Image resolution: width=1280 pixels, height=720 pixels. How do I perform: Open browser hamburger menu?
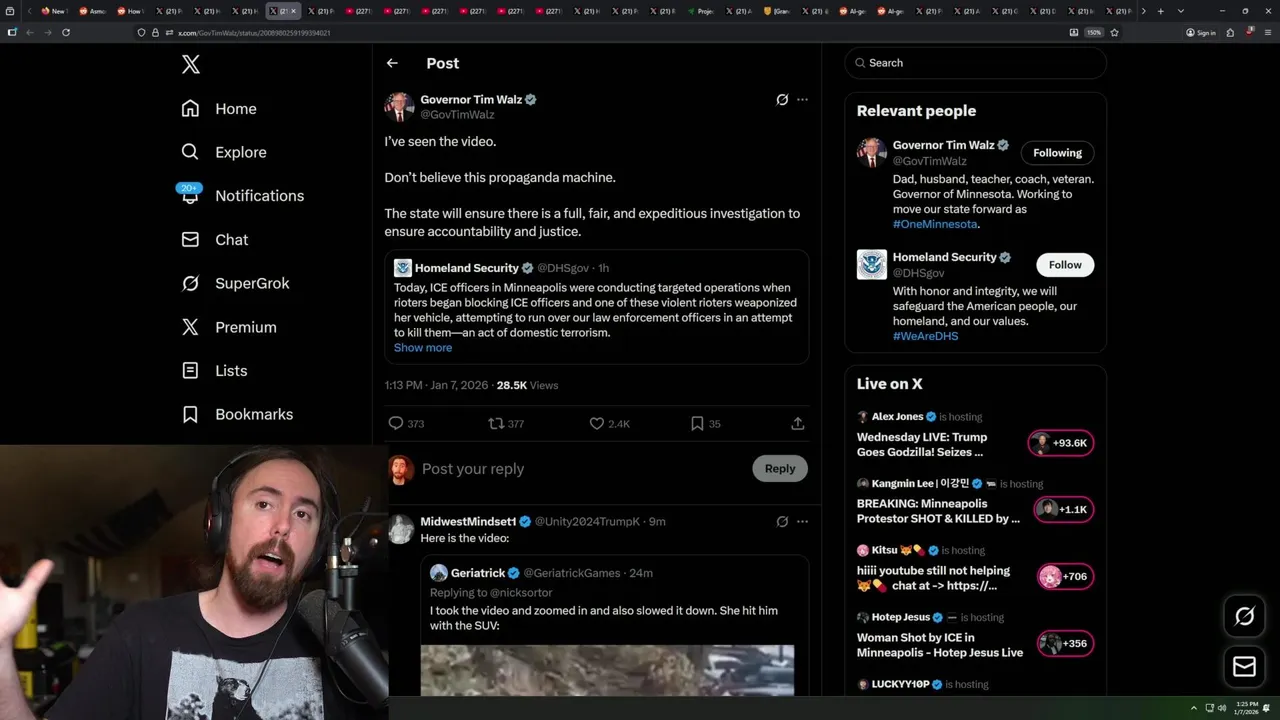(x=1269, y=32)
